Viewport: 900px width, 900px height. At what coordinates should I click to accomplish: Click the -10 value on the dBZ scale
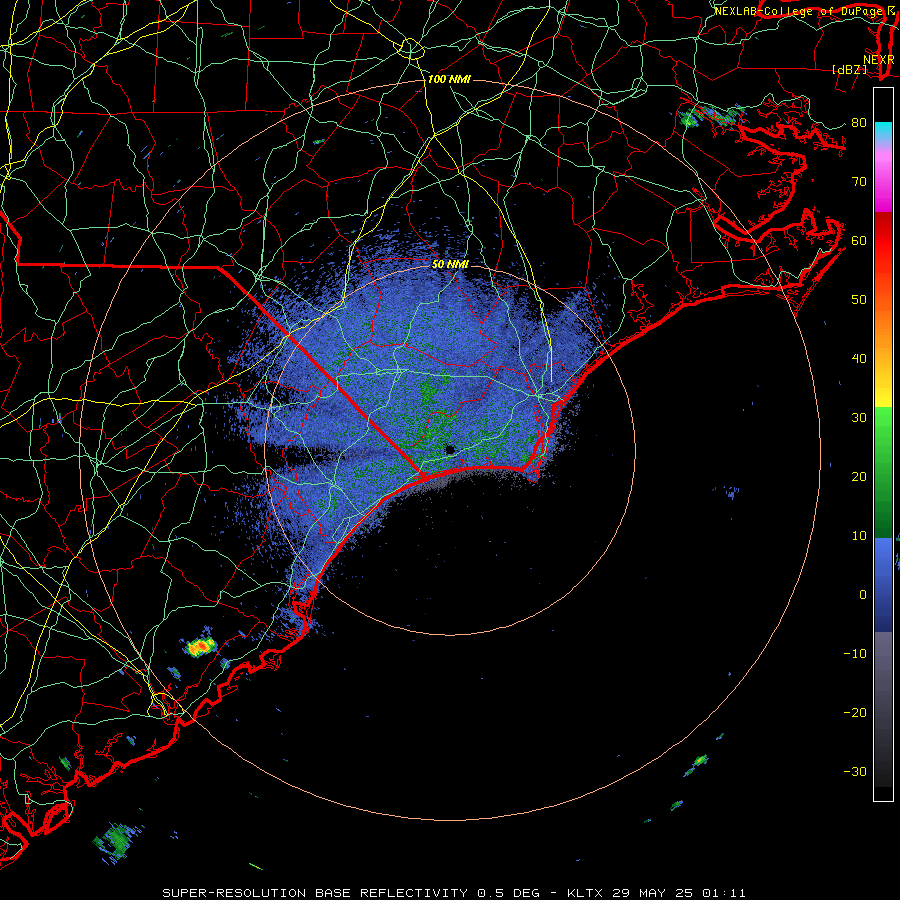[x=855, y=654]
